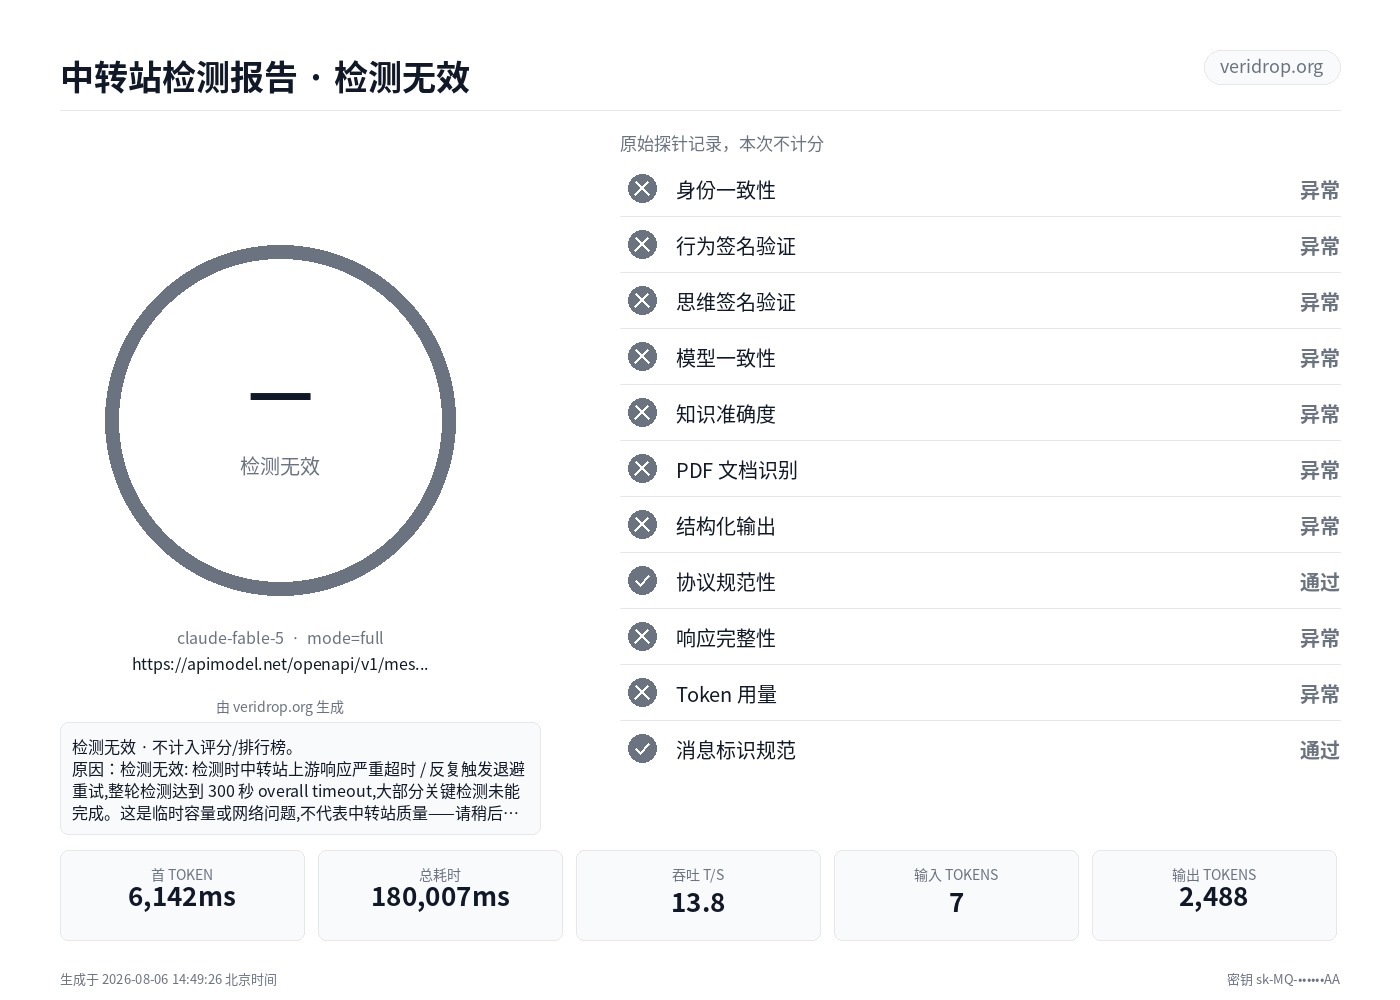Click the X icon beside Token 用量
This screenshot has height=1000, width=1400.
tap(642, 693)
